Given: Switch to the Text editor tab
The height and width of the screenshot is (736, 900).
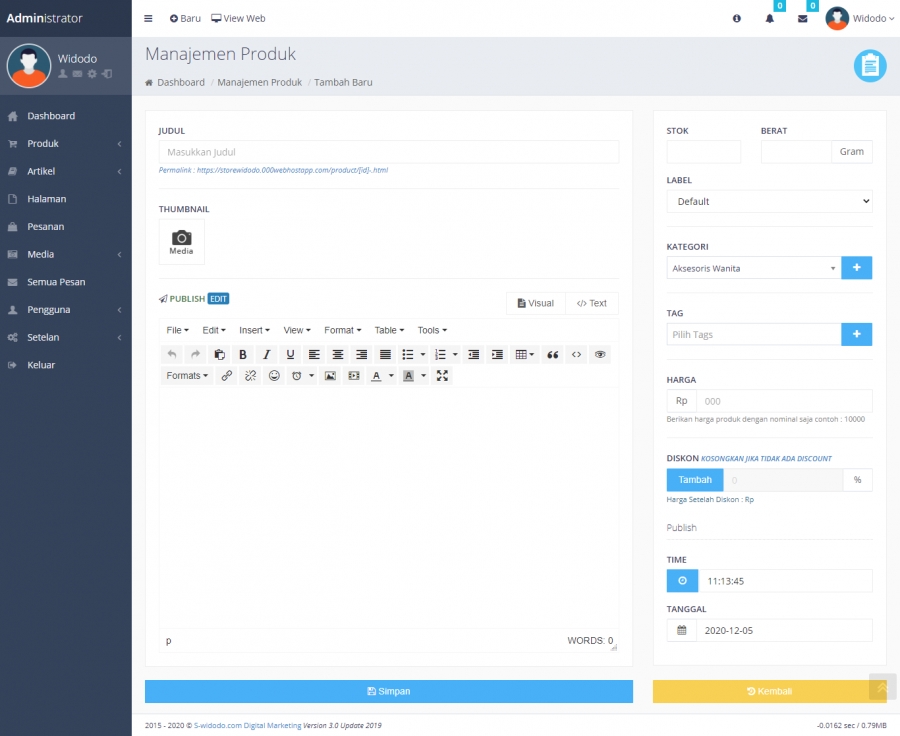Looking at the screenshot, I should point(592,303).
